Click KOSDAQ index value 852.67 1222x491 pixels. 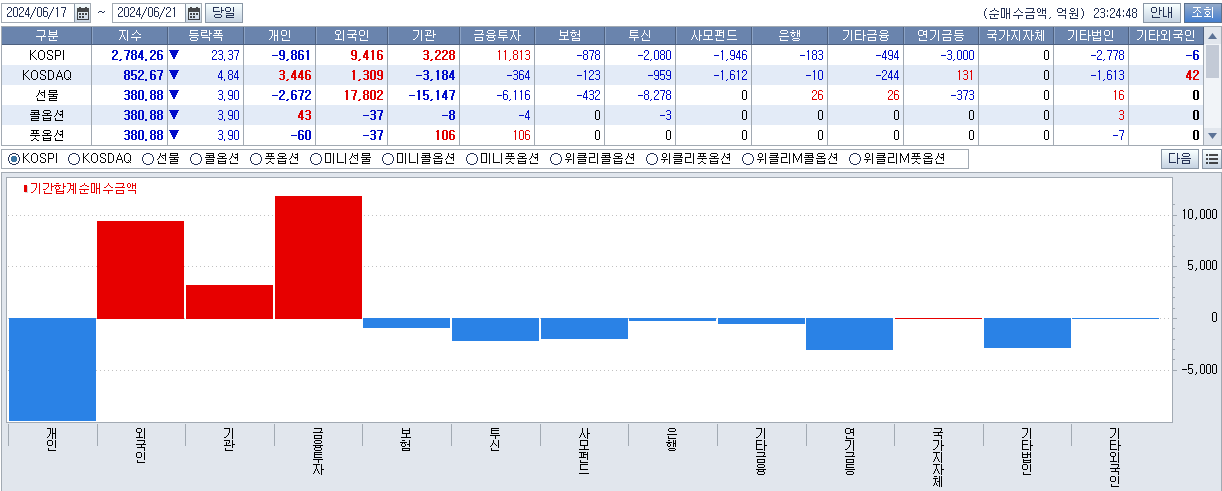tap(142, 75)
